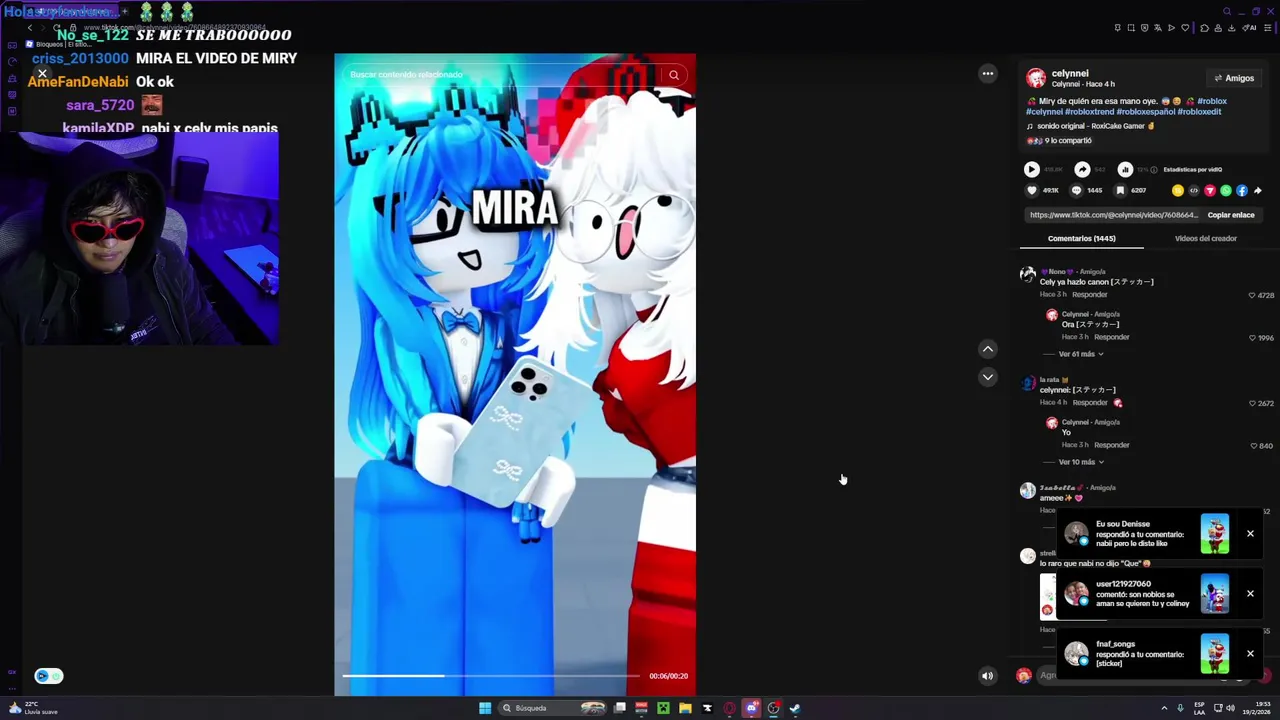Dismiss the user121927060 notification

pos(1250,594)
